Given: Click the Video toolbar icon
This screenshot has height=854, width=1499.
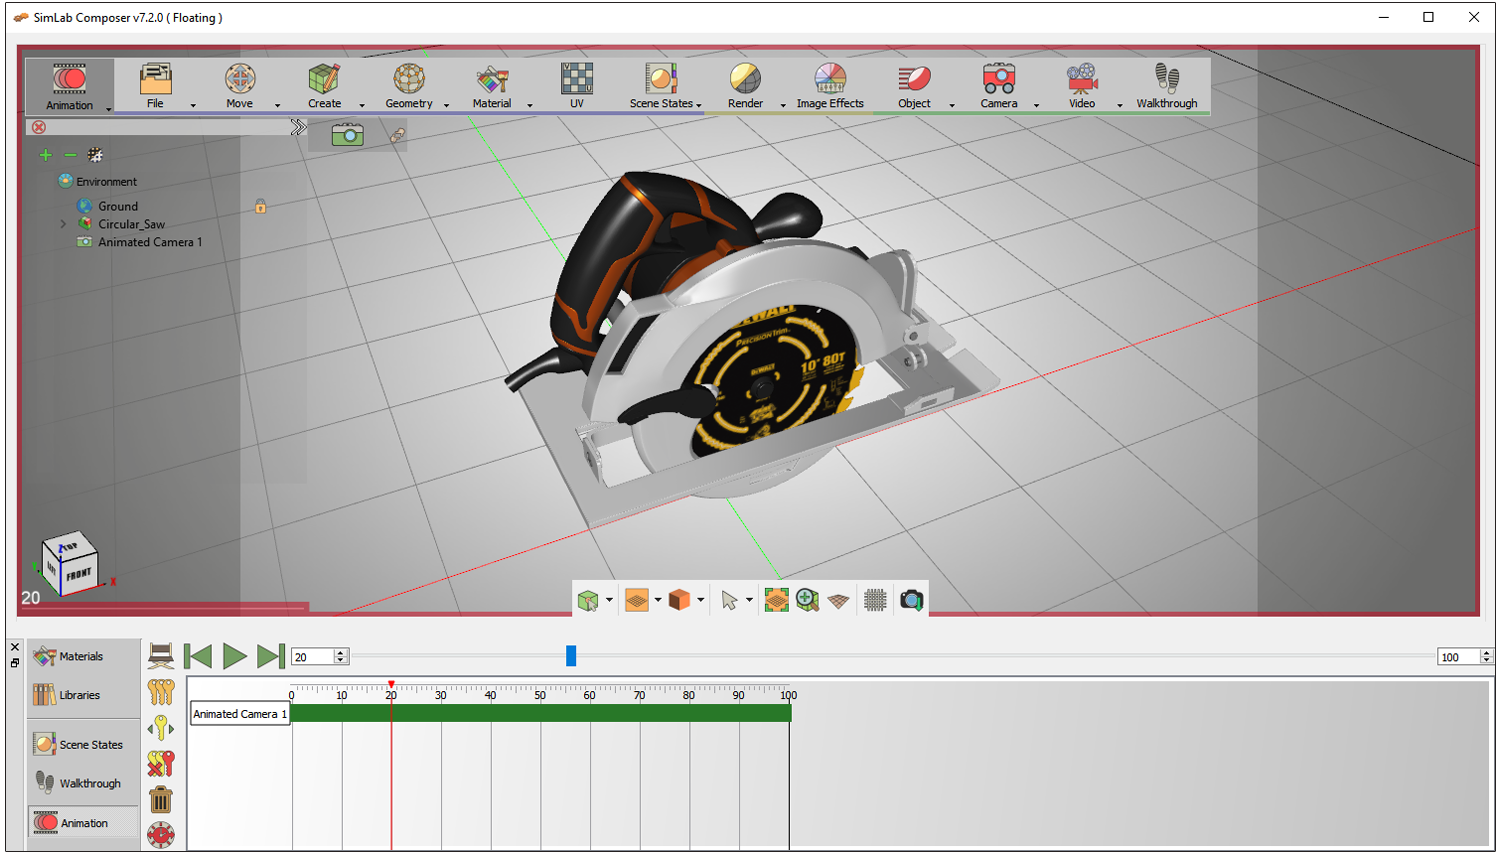Looking at the screenshot, I should [x=1082, y=79].
